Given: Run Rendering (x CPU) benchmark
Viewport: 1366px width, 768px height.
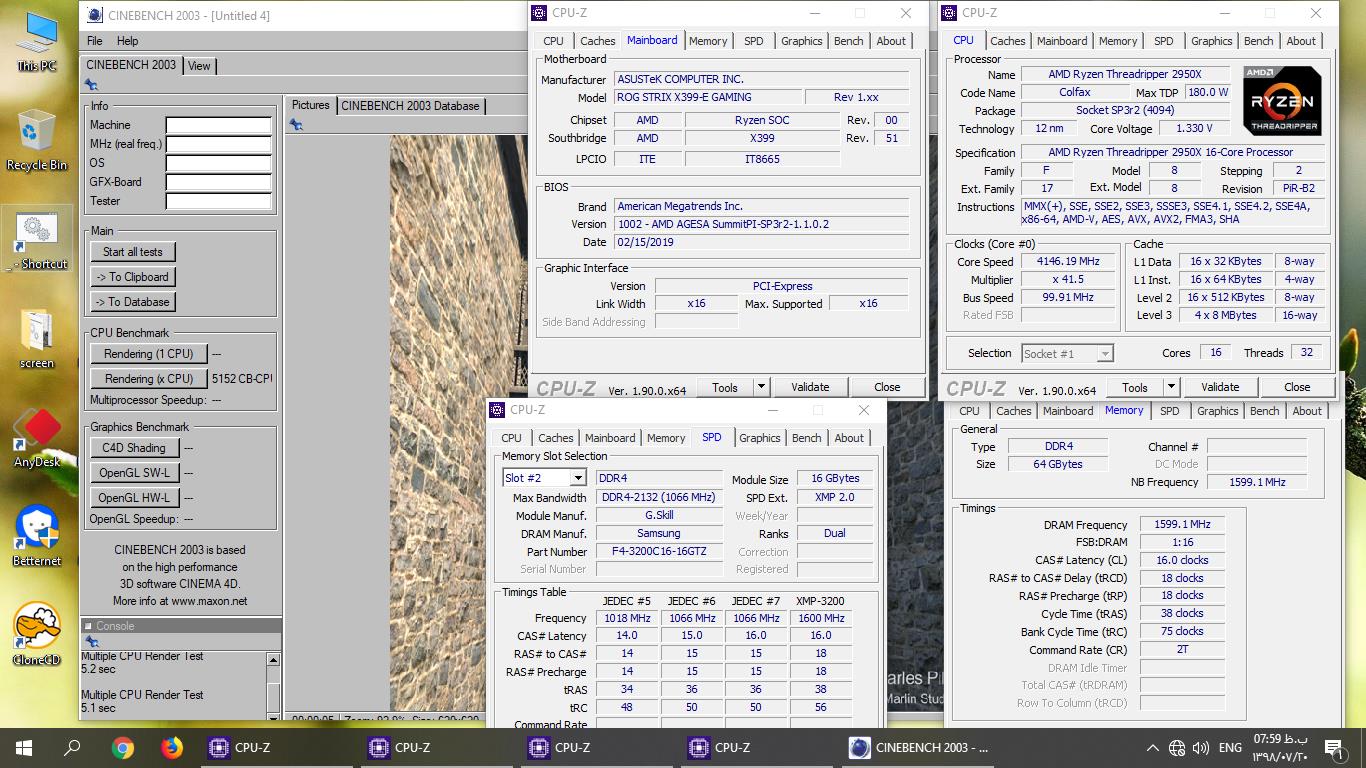Looking at the screenshot, I should 149,379.
